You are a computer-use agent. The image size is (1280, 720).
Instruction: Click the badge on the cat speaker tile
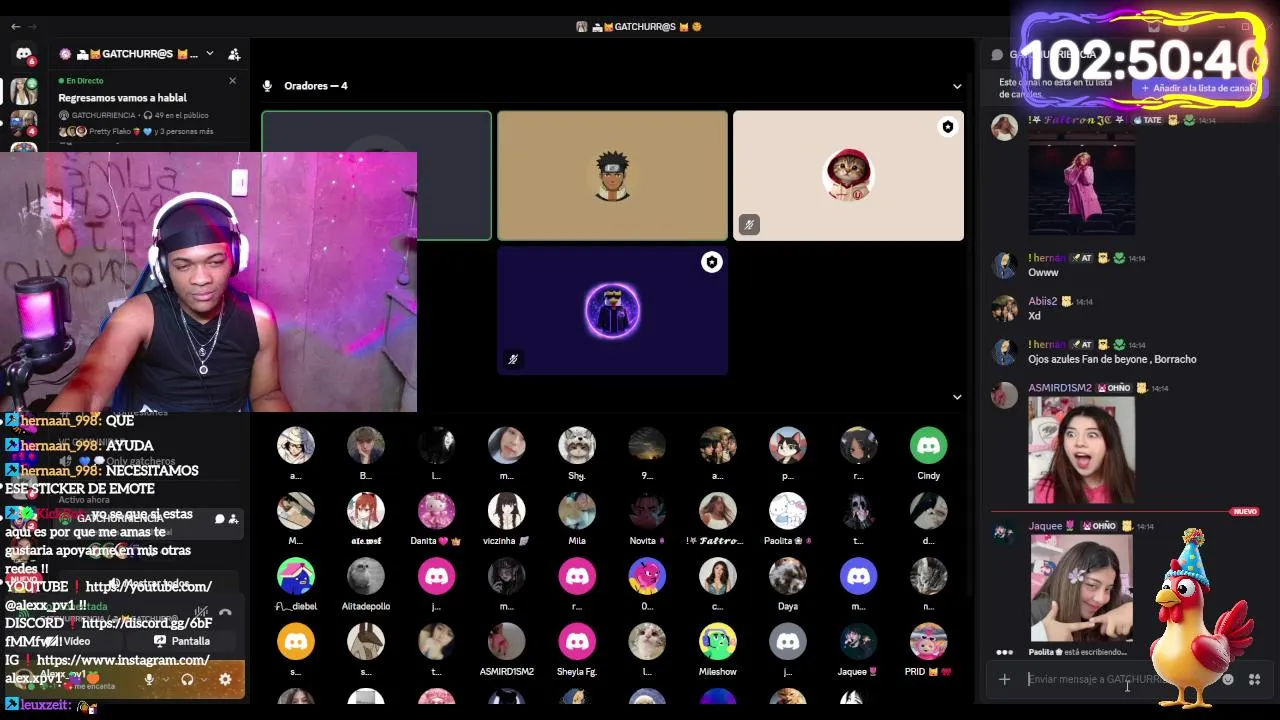947,127
